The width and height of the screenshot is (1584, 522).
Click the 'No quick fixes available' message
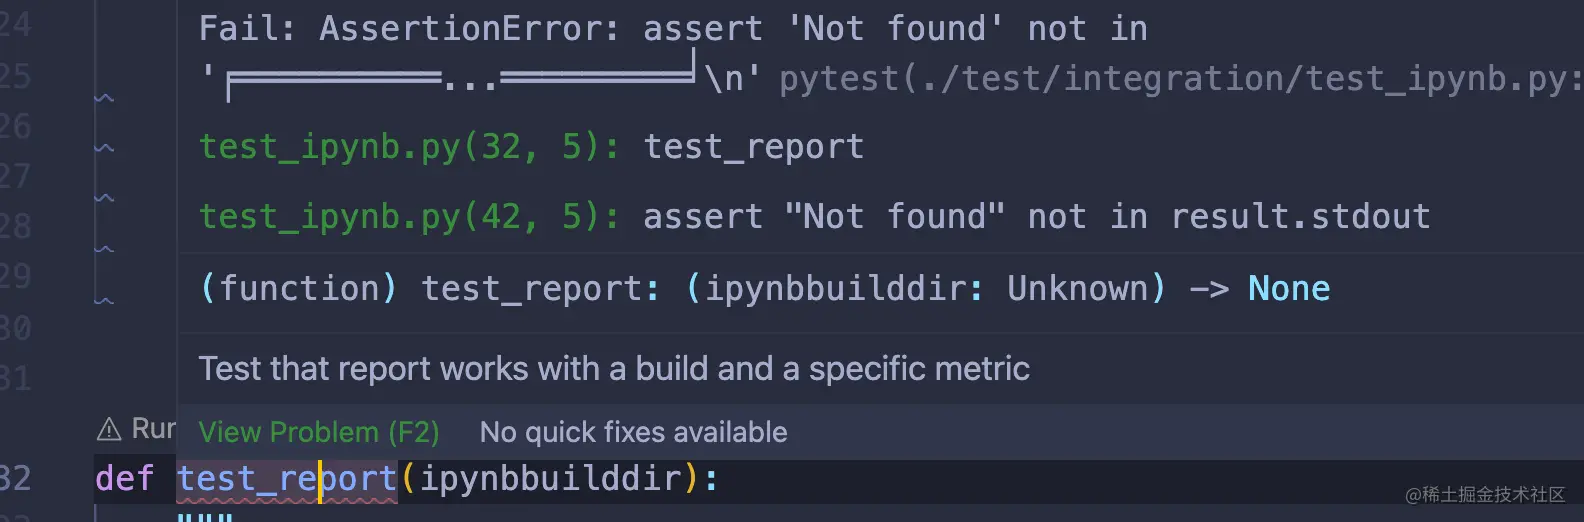coord(633,432)
